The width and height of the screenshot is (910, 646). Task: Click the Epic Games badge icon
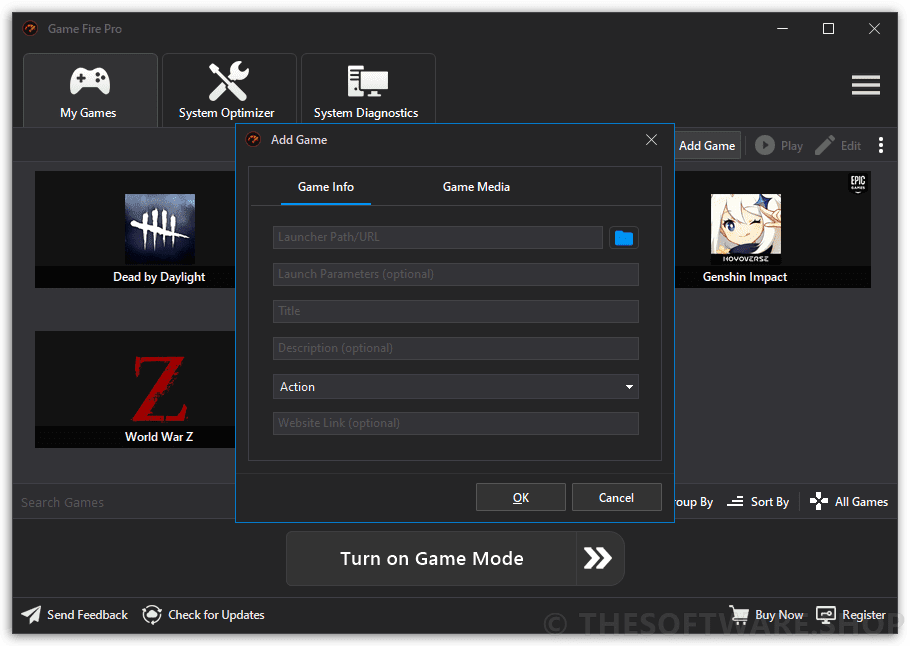pyautogui.click(x=858, y=183)
